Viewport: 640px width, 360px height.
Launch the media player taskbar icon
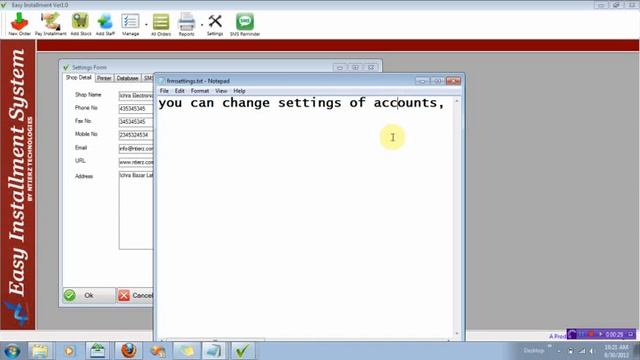[x=69, y=351]
